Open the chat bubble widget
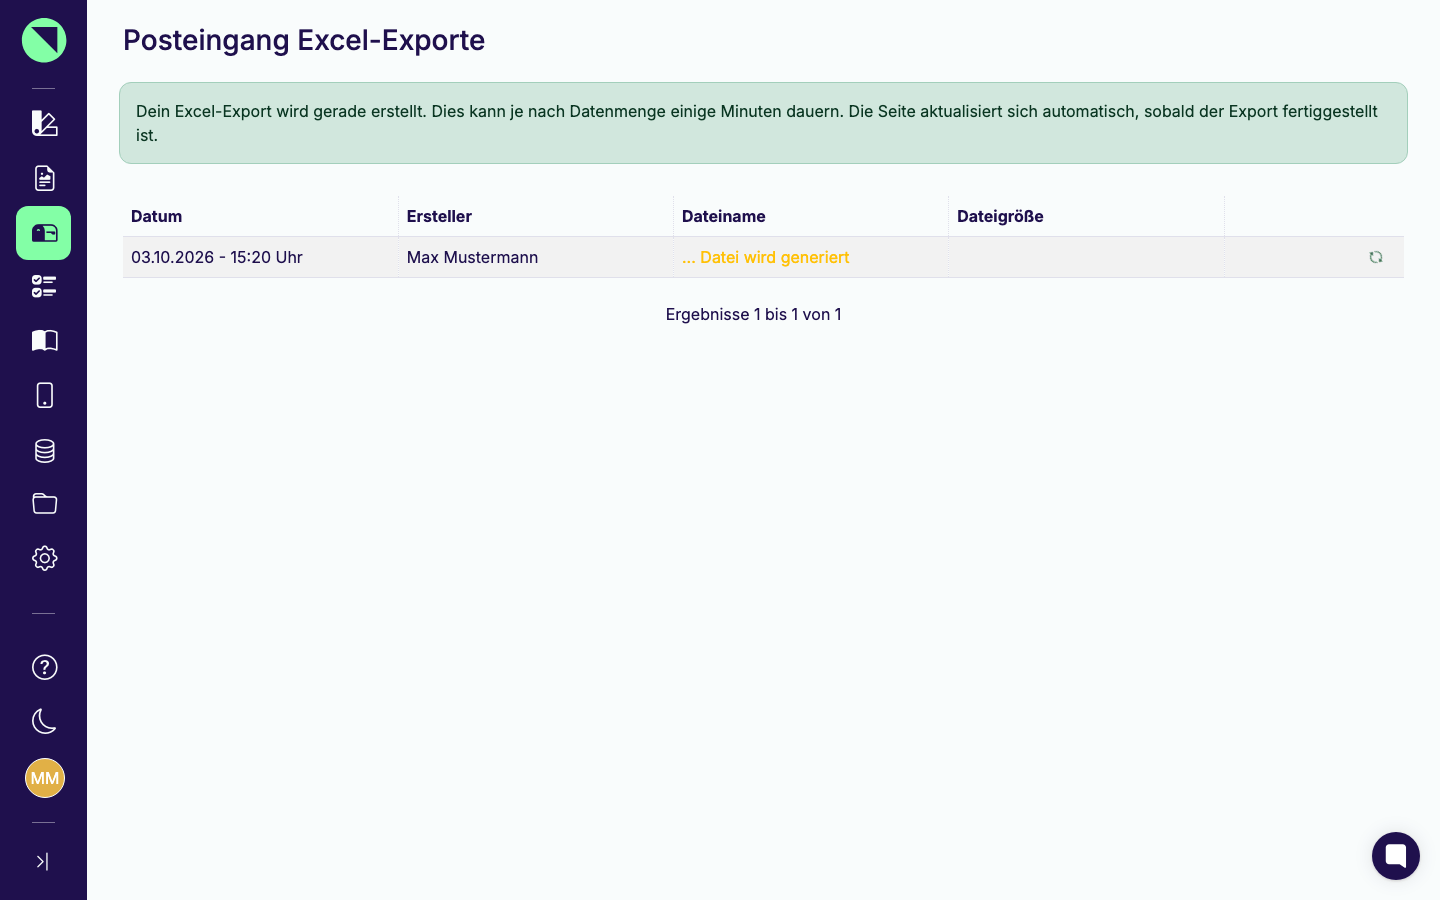This screenshot has width=1440, height=900. tap(1396, 856)
